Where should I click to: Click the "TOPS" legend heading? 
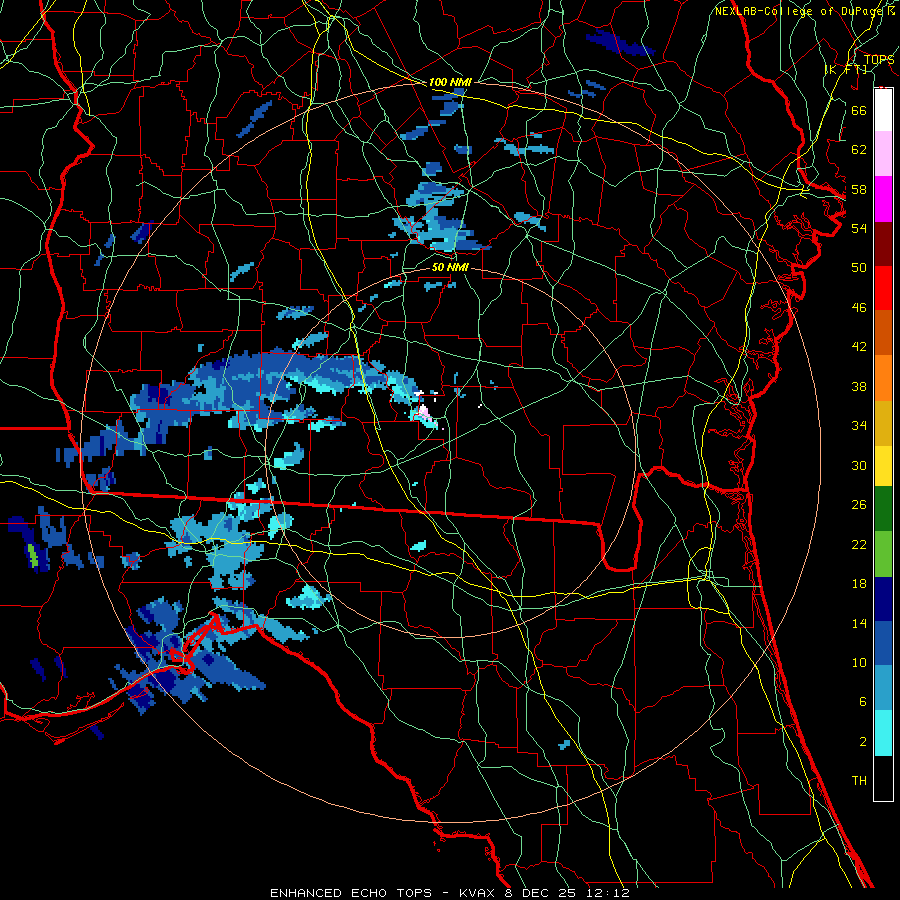click(879, 59)
